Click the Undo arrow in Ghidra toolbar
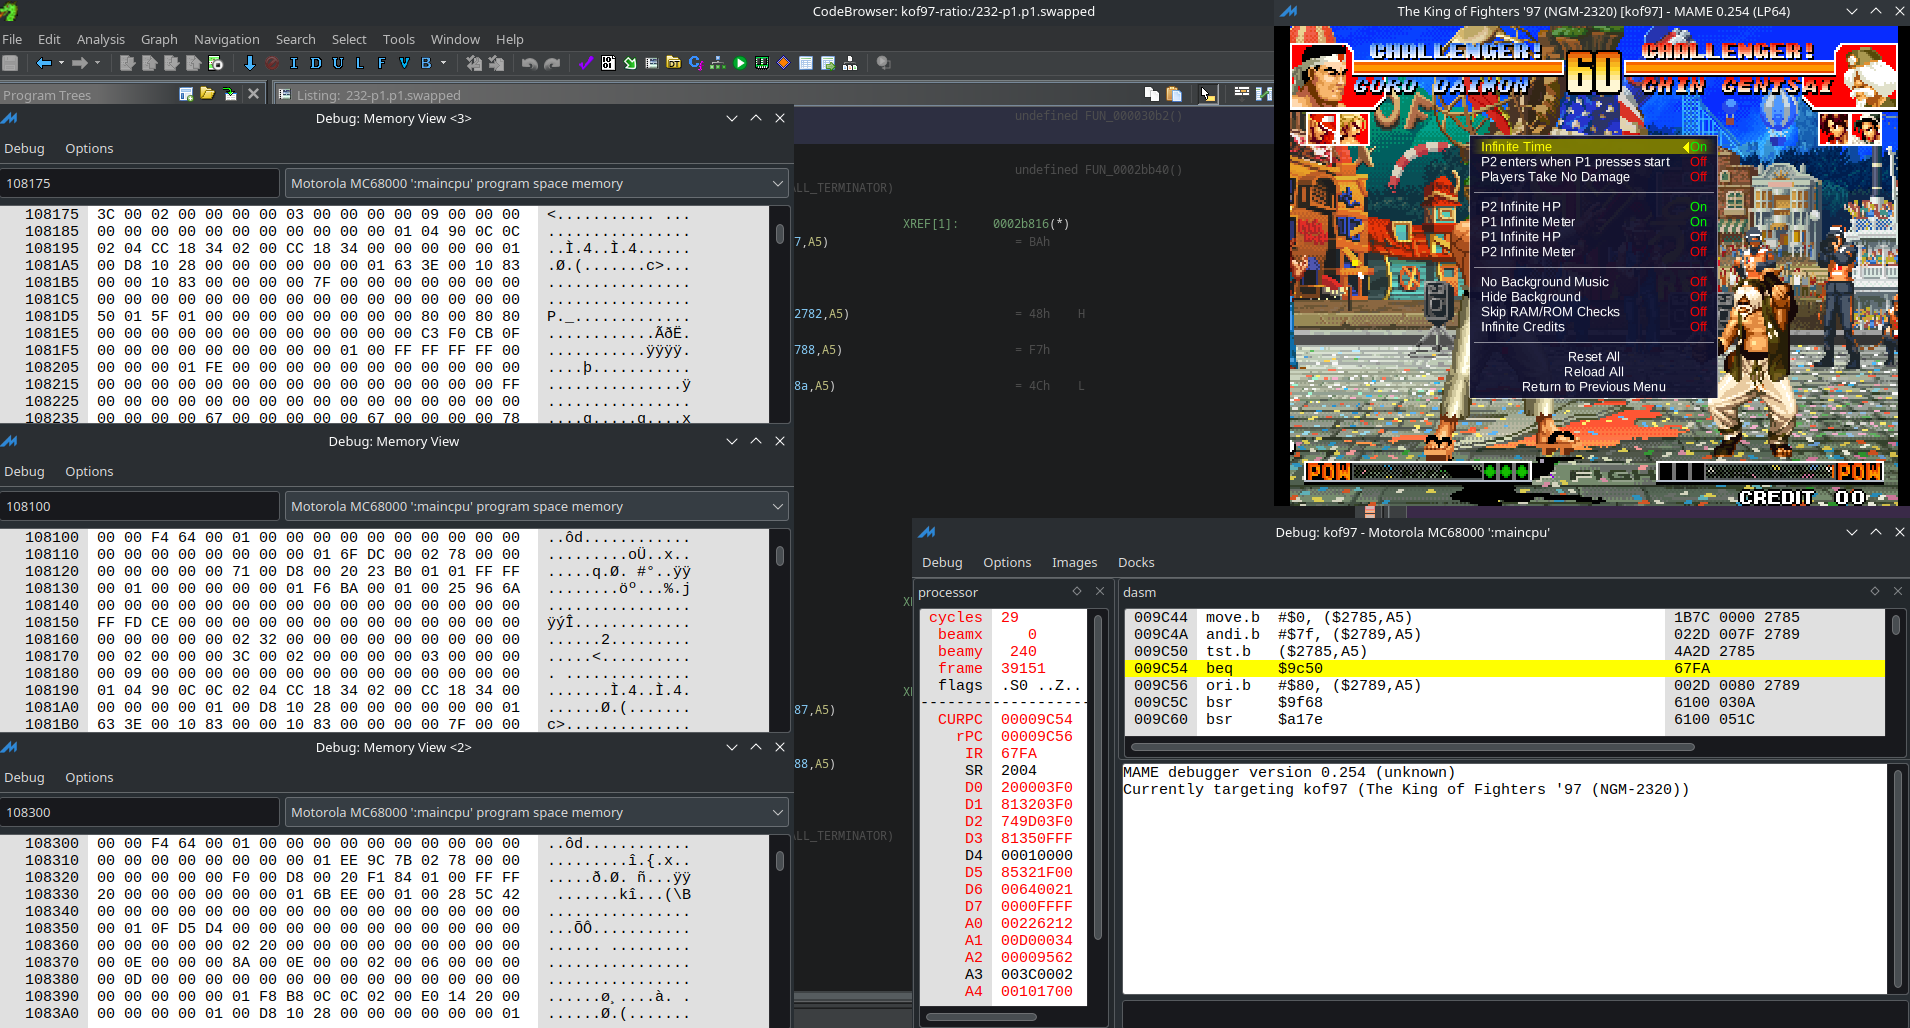This screenshot has height=1028, width=1910. pyautogui.click(x=530, y=63)
